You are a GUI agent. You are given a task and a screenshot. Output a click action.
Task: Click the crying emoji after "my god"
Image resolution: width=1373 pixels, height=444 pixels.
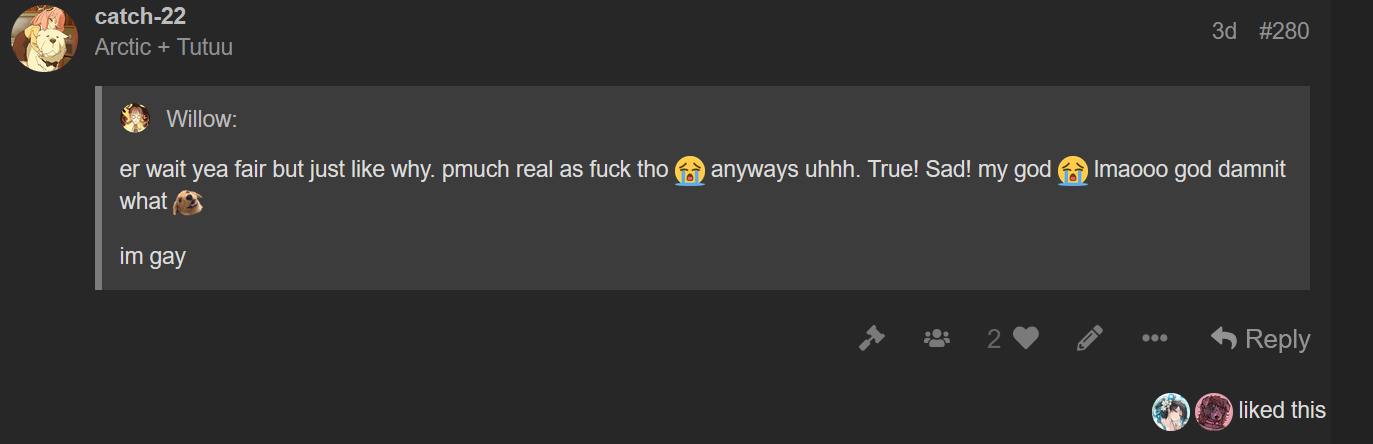point(1072,170)
